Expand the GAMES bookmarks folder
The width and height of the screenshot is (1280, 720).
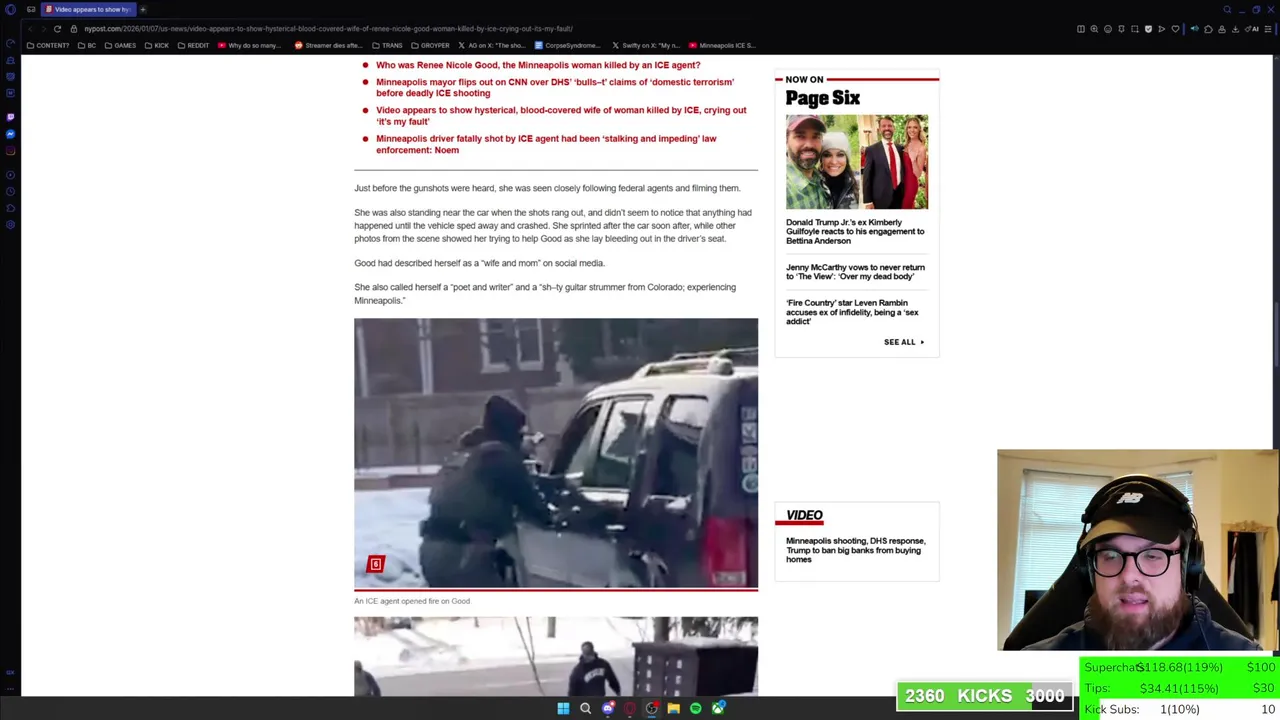pos(120,45)
